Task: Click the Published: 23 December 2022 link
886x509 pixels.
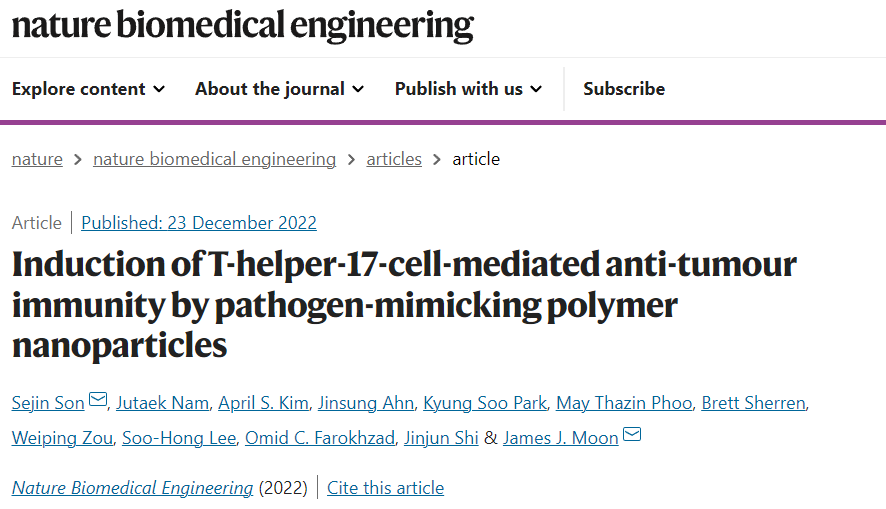Action: point(199,223)
